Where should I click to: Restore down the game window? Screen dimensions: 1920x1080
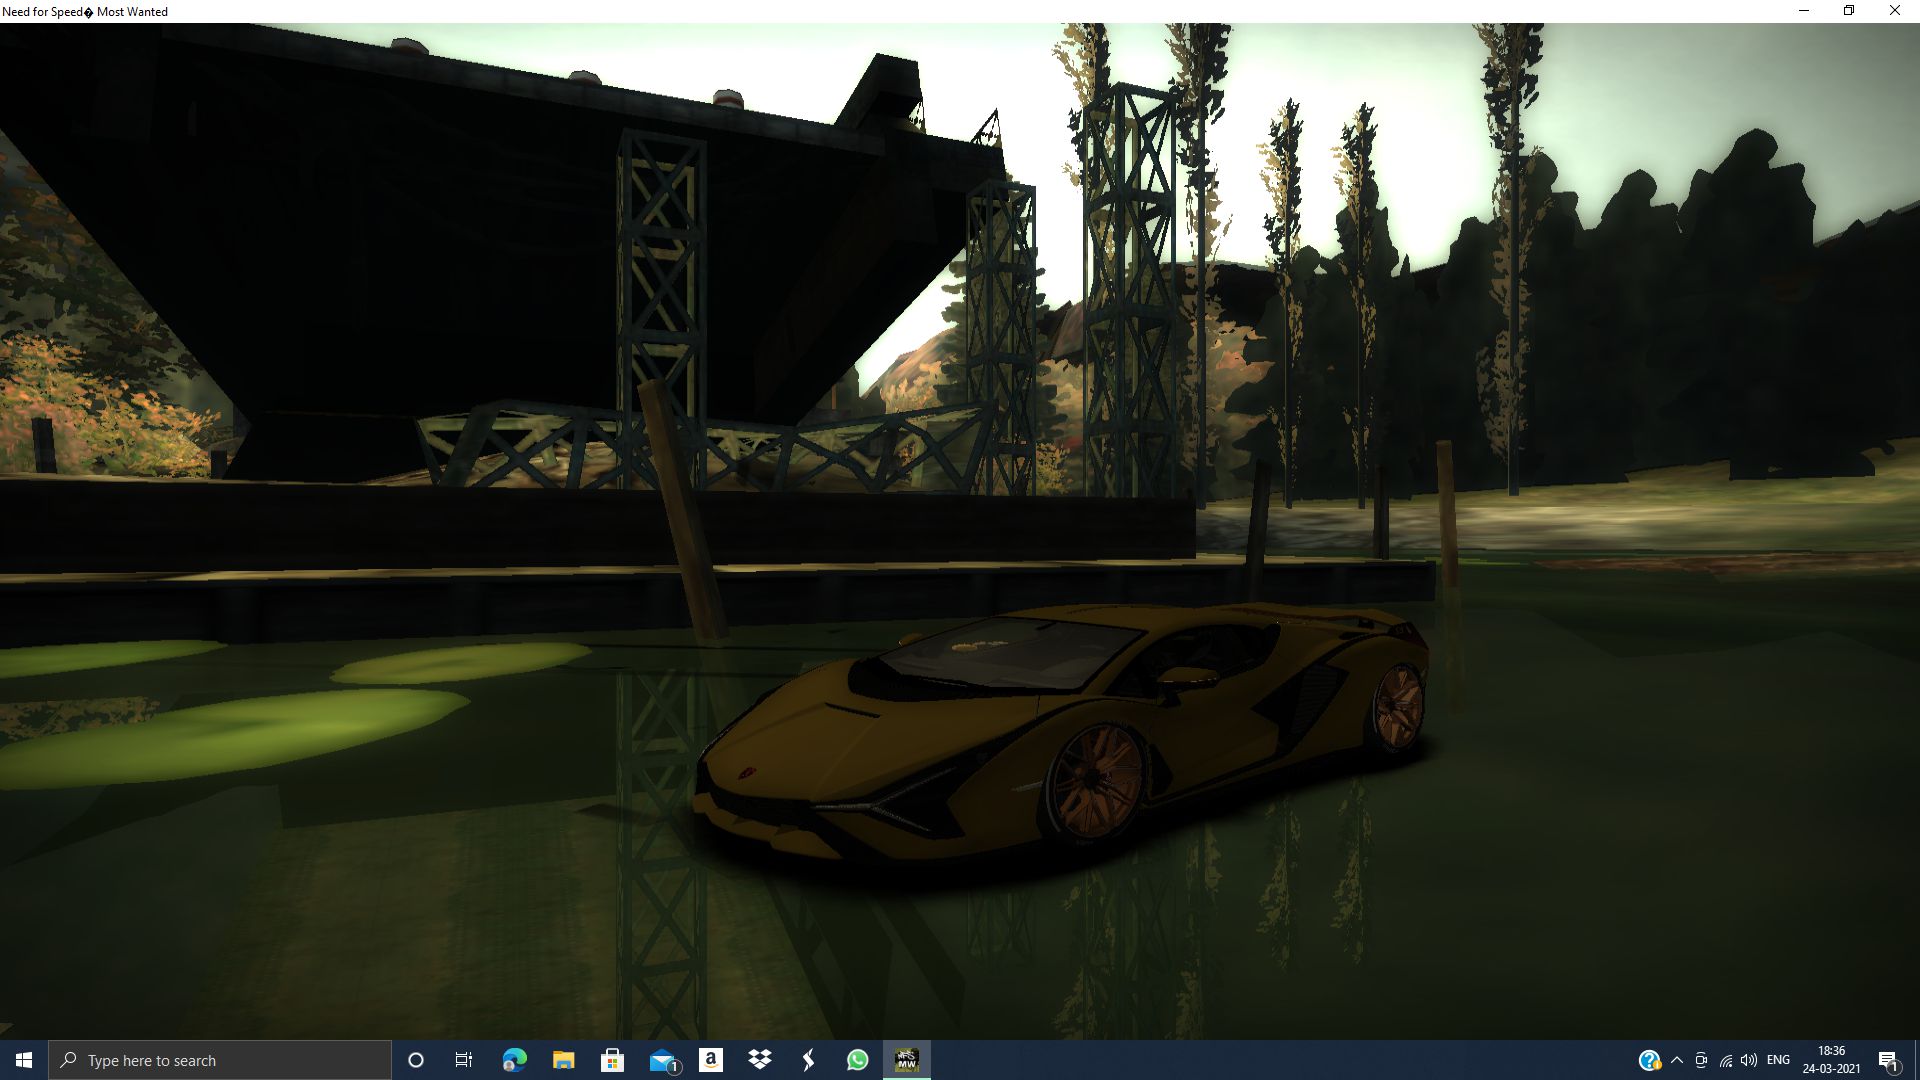(1849, 11)
